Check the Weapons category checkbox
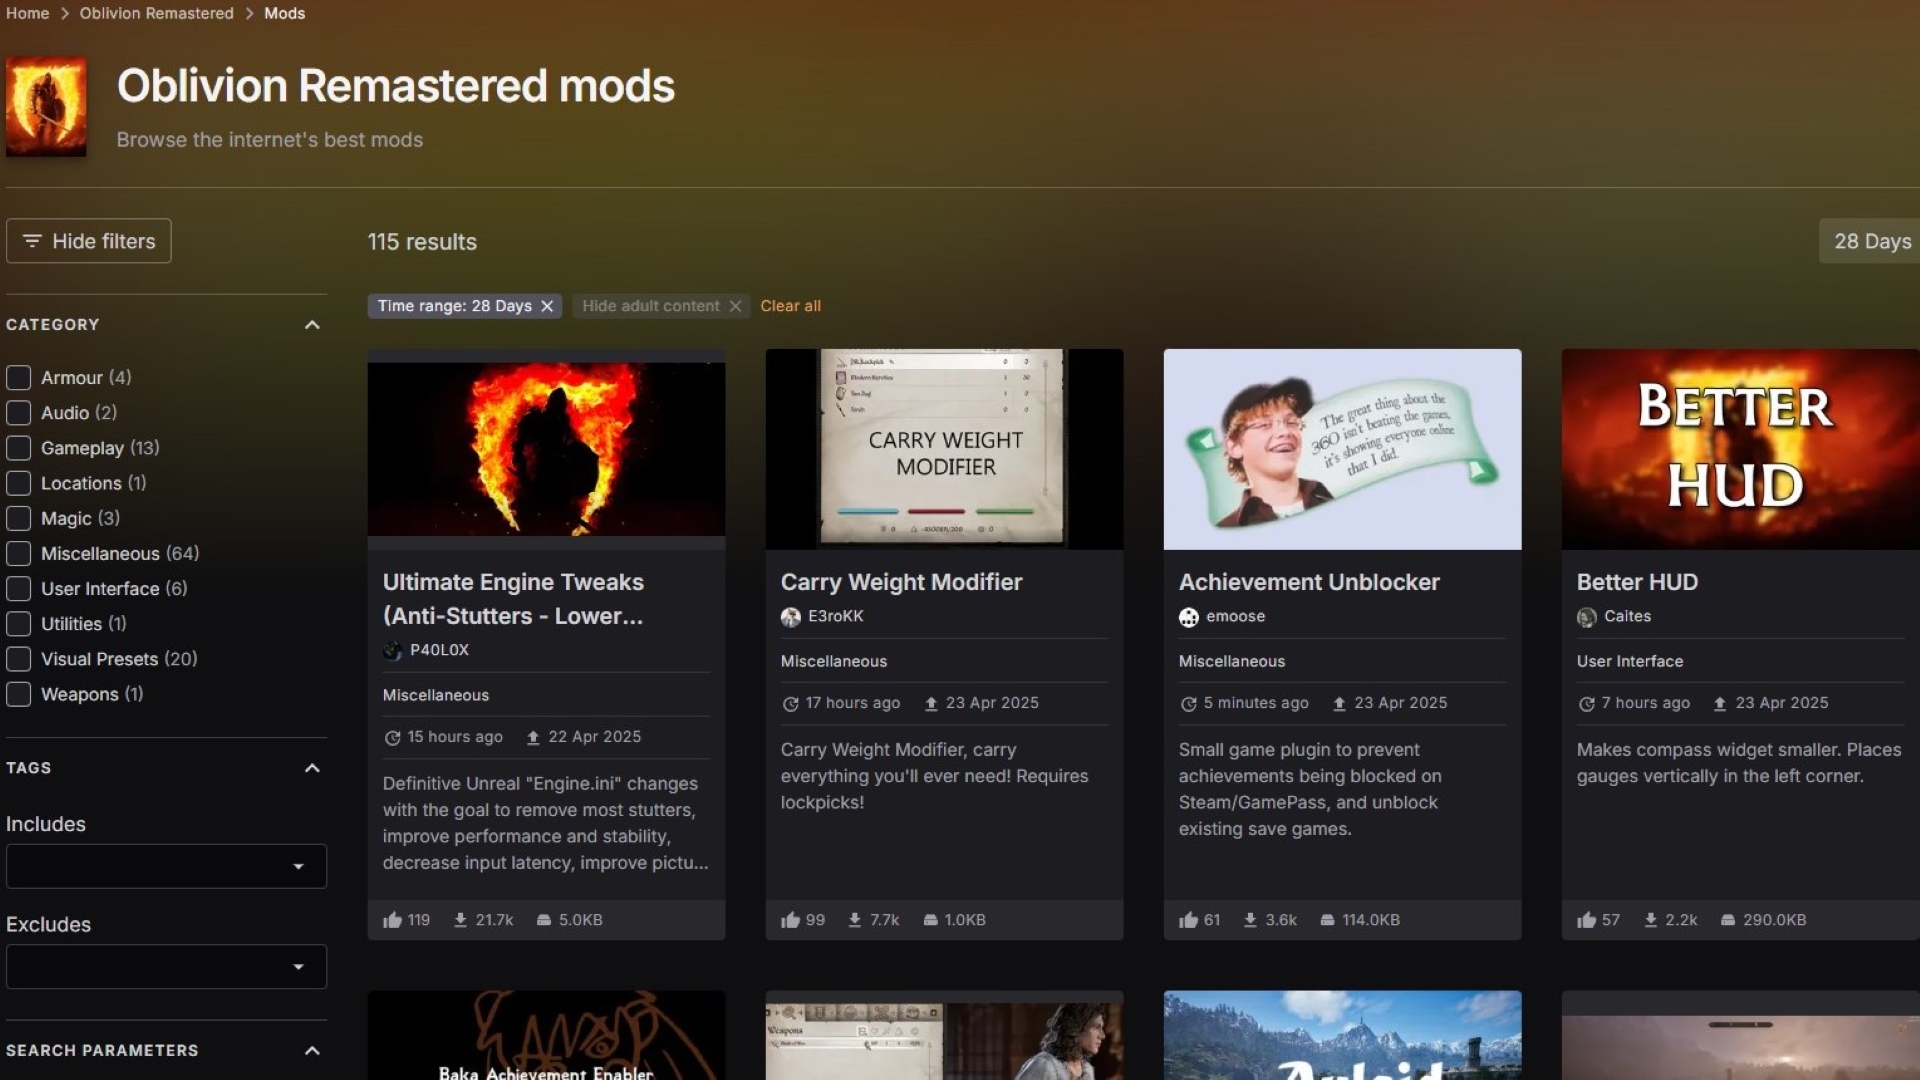 pyautogui.click(x=18, y=694)
